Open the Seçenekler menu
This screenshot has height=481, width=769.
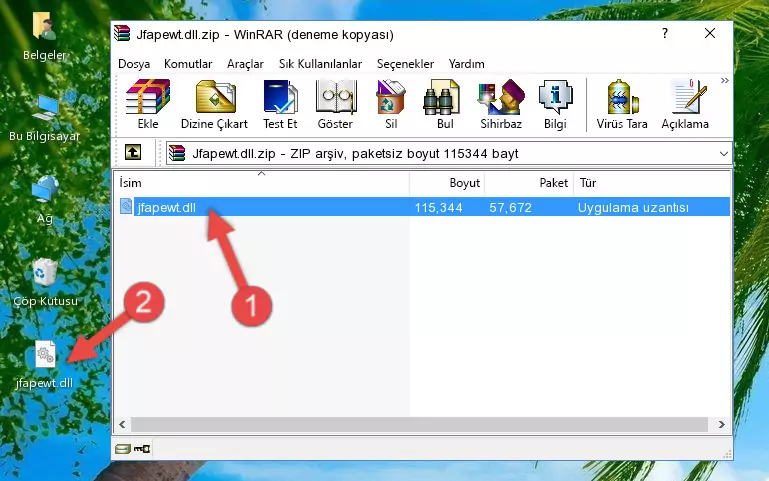click(x=405, y=64)
